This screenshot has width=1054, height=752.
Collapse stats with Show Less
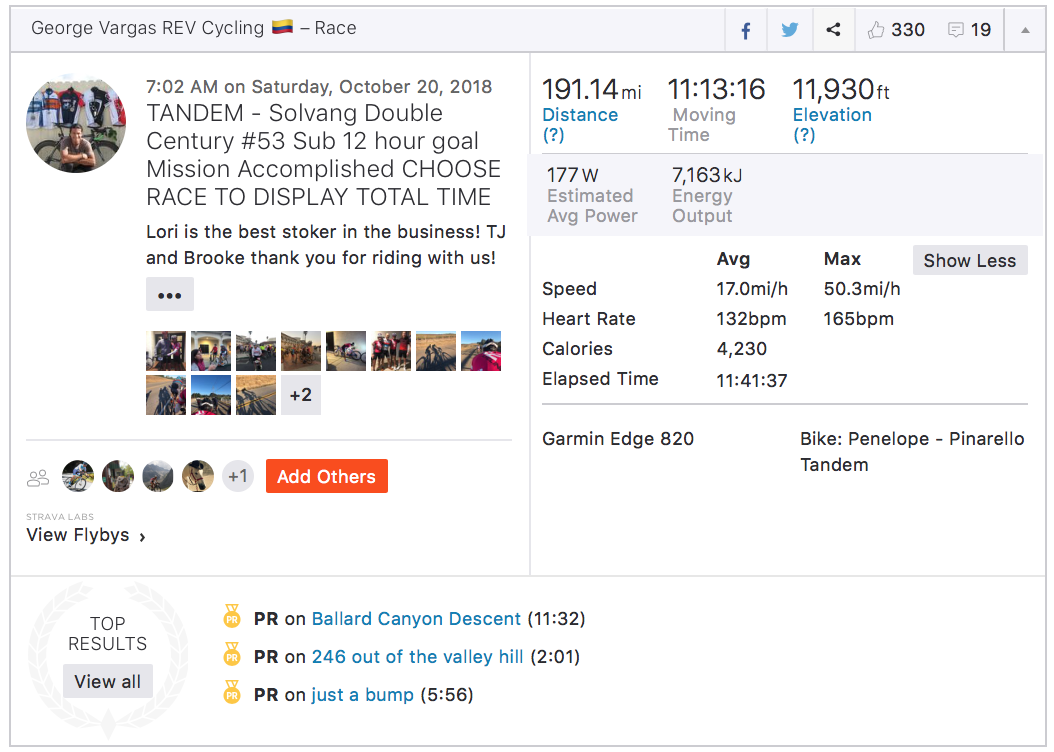point(969,260)
